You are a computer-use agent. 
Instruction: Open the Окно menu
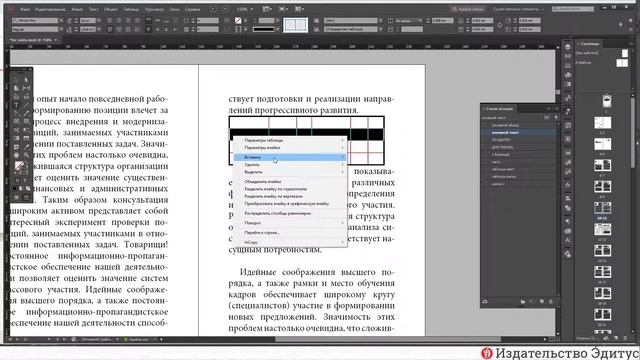coord(174,9)
